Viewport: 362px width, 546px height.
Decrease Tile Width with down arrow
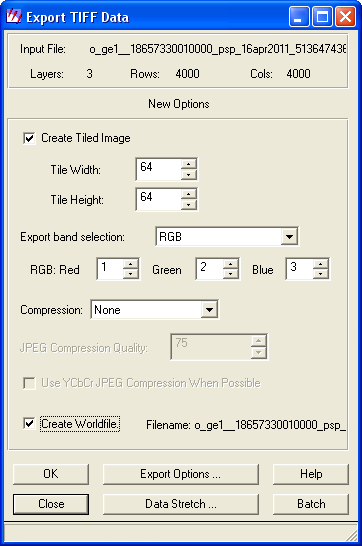(189, 174)
